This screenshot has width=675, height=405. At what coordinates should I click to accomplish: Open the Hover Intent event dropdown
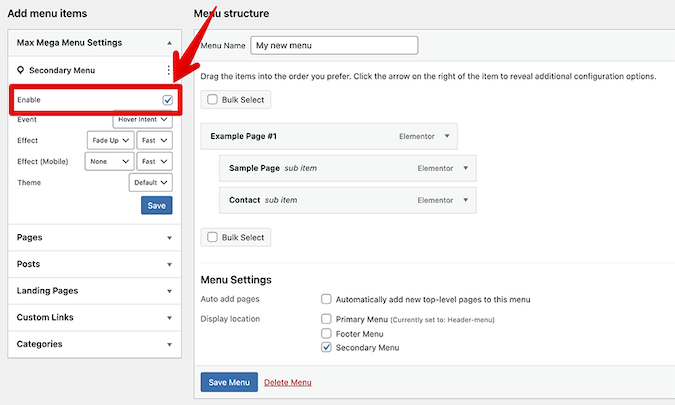click(x=142, y=120)
